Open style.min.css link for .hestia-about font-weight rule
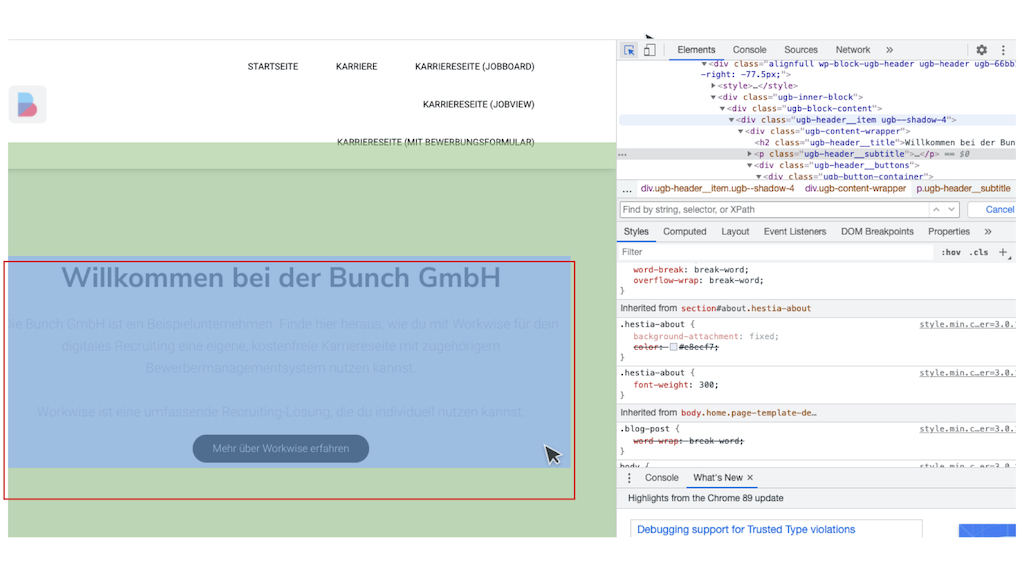1024x576 pixels. [x=967, y=373]
